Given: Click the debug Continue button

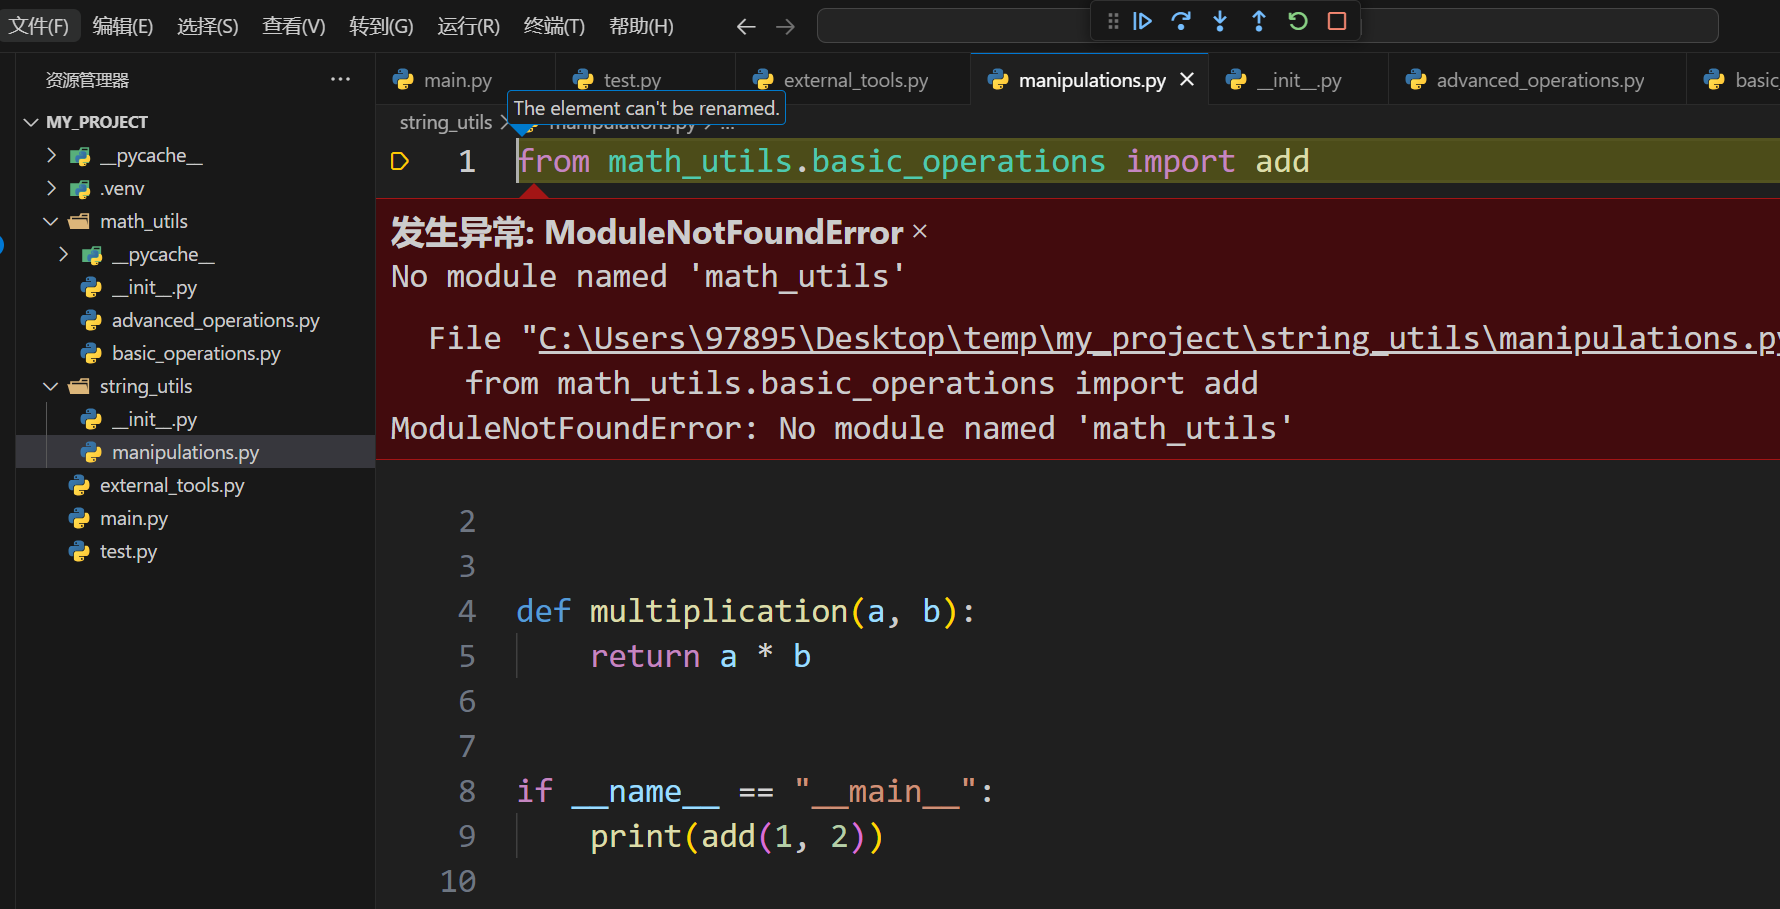Looking at the screenshot, I should point(1142,21).
